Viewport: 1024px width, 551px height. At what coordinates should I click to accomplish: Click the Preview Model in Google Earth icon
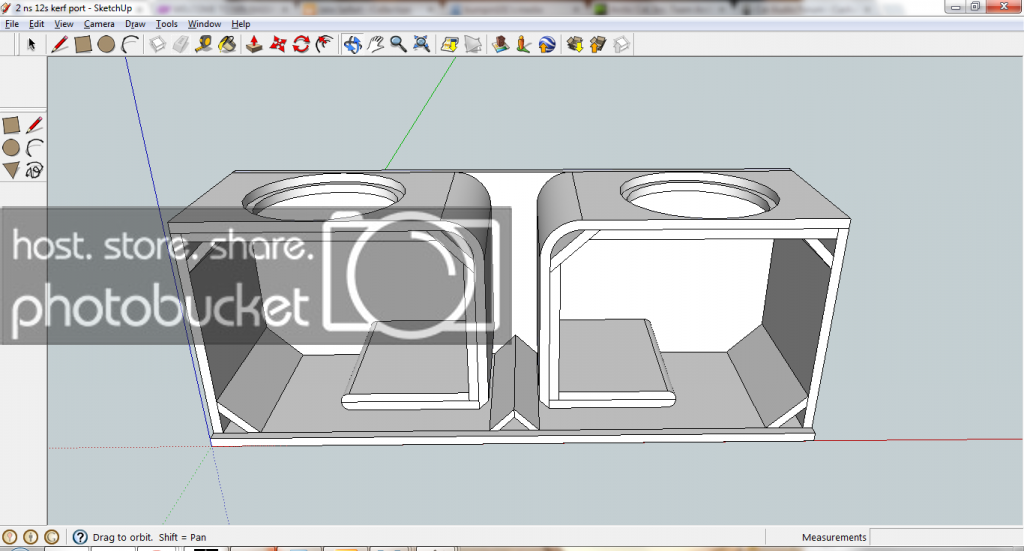[547, 44]
